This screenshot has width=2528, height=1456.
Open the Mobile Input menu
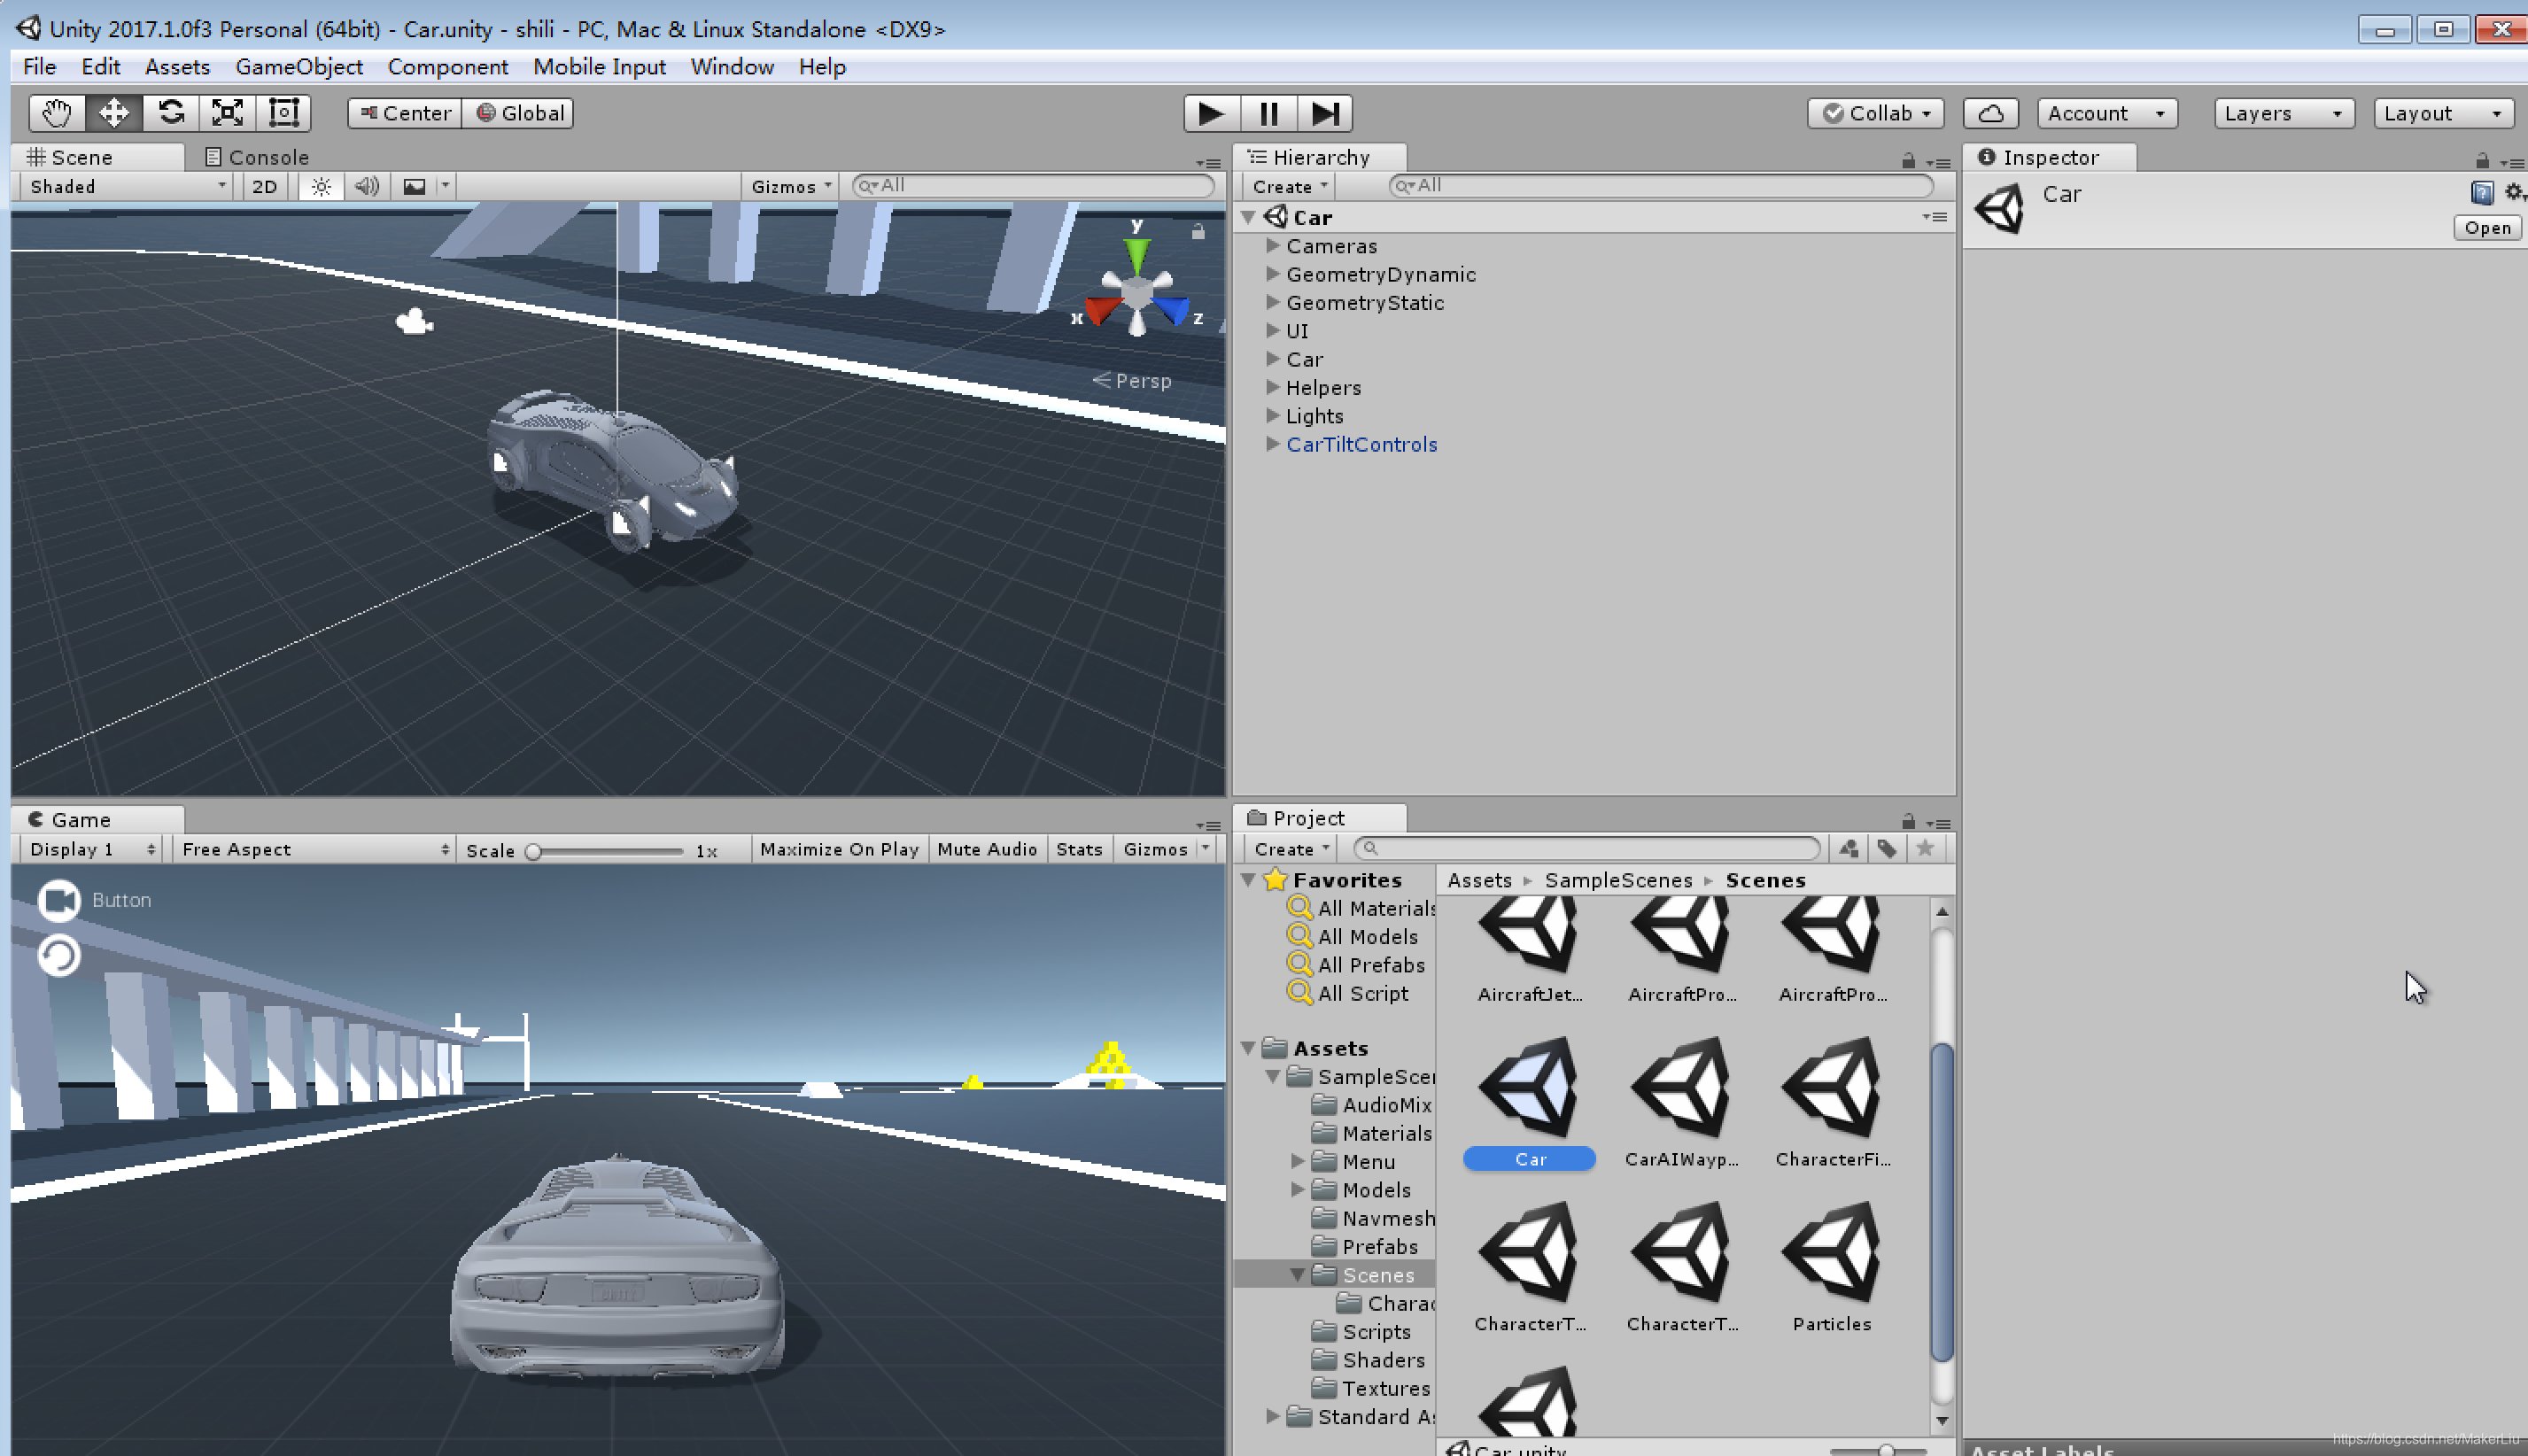point(599,67)
